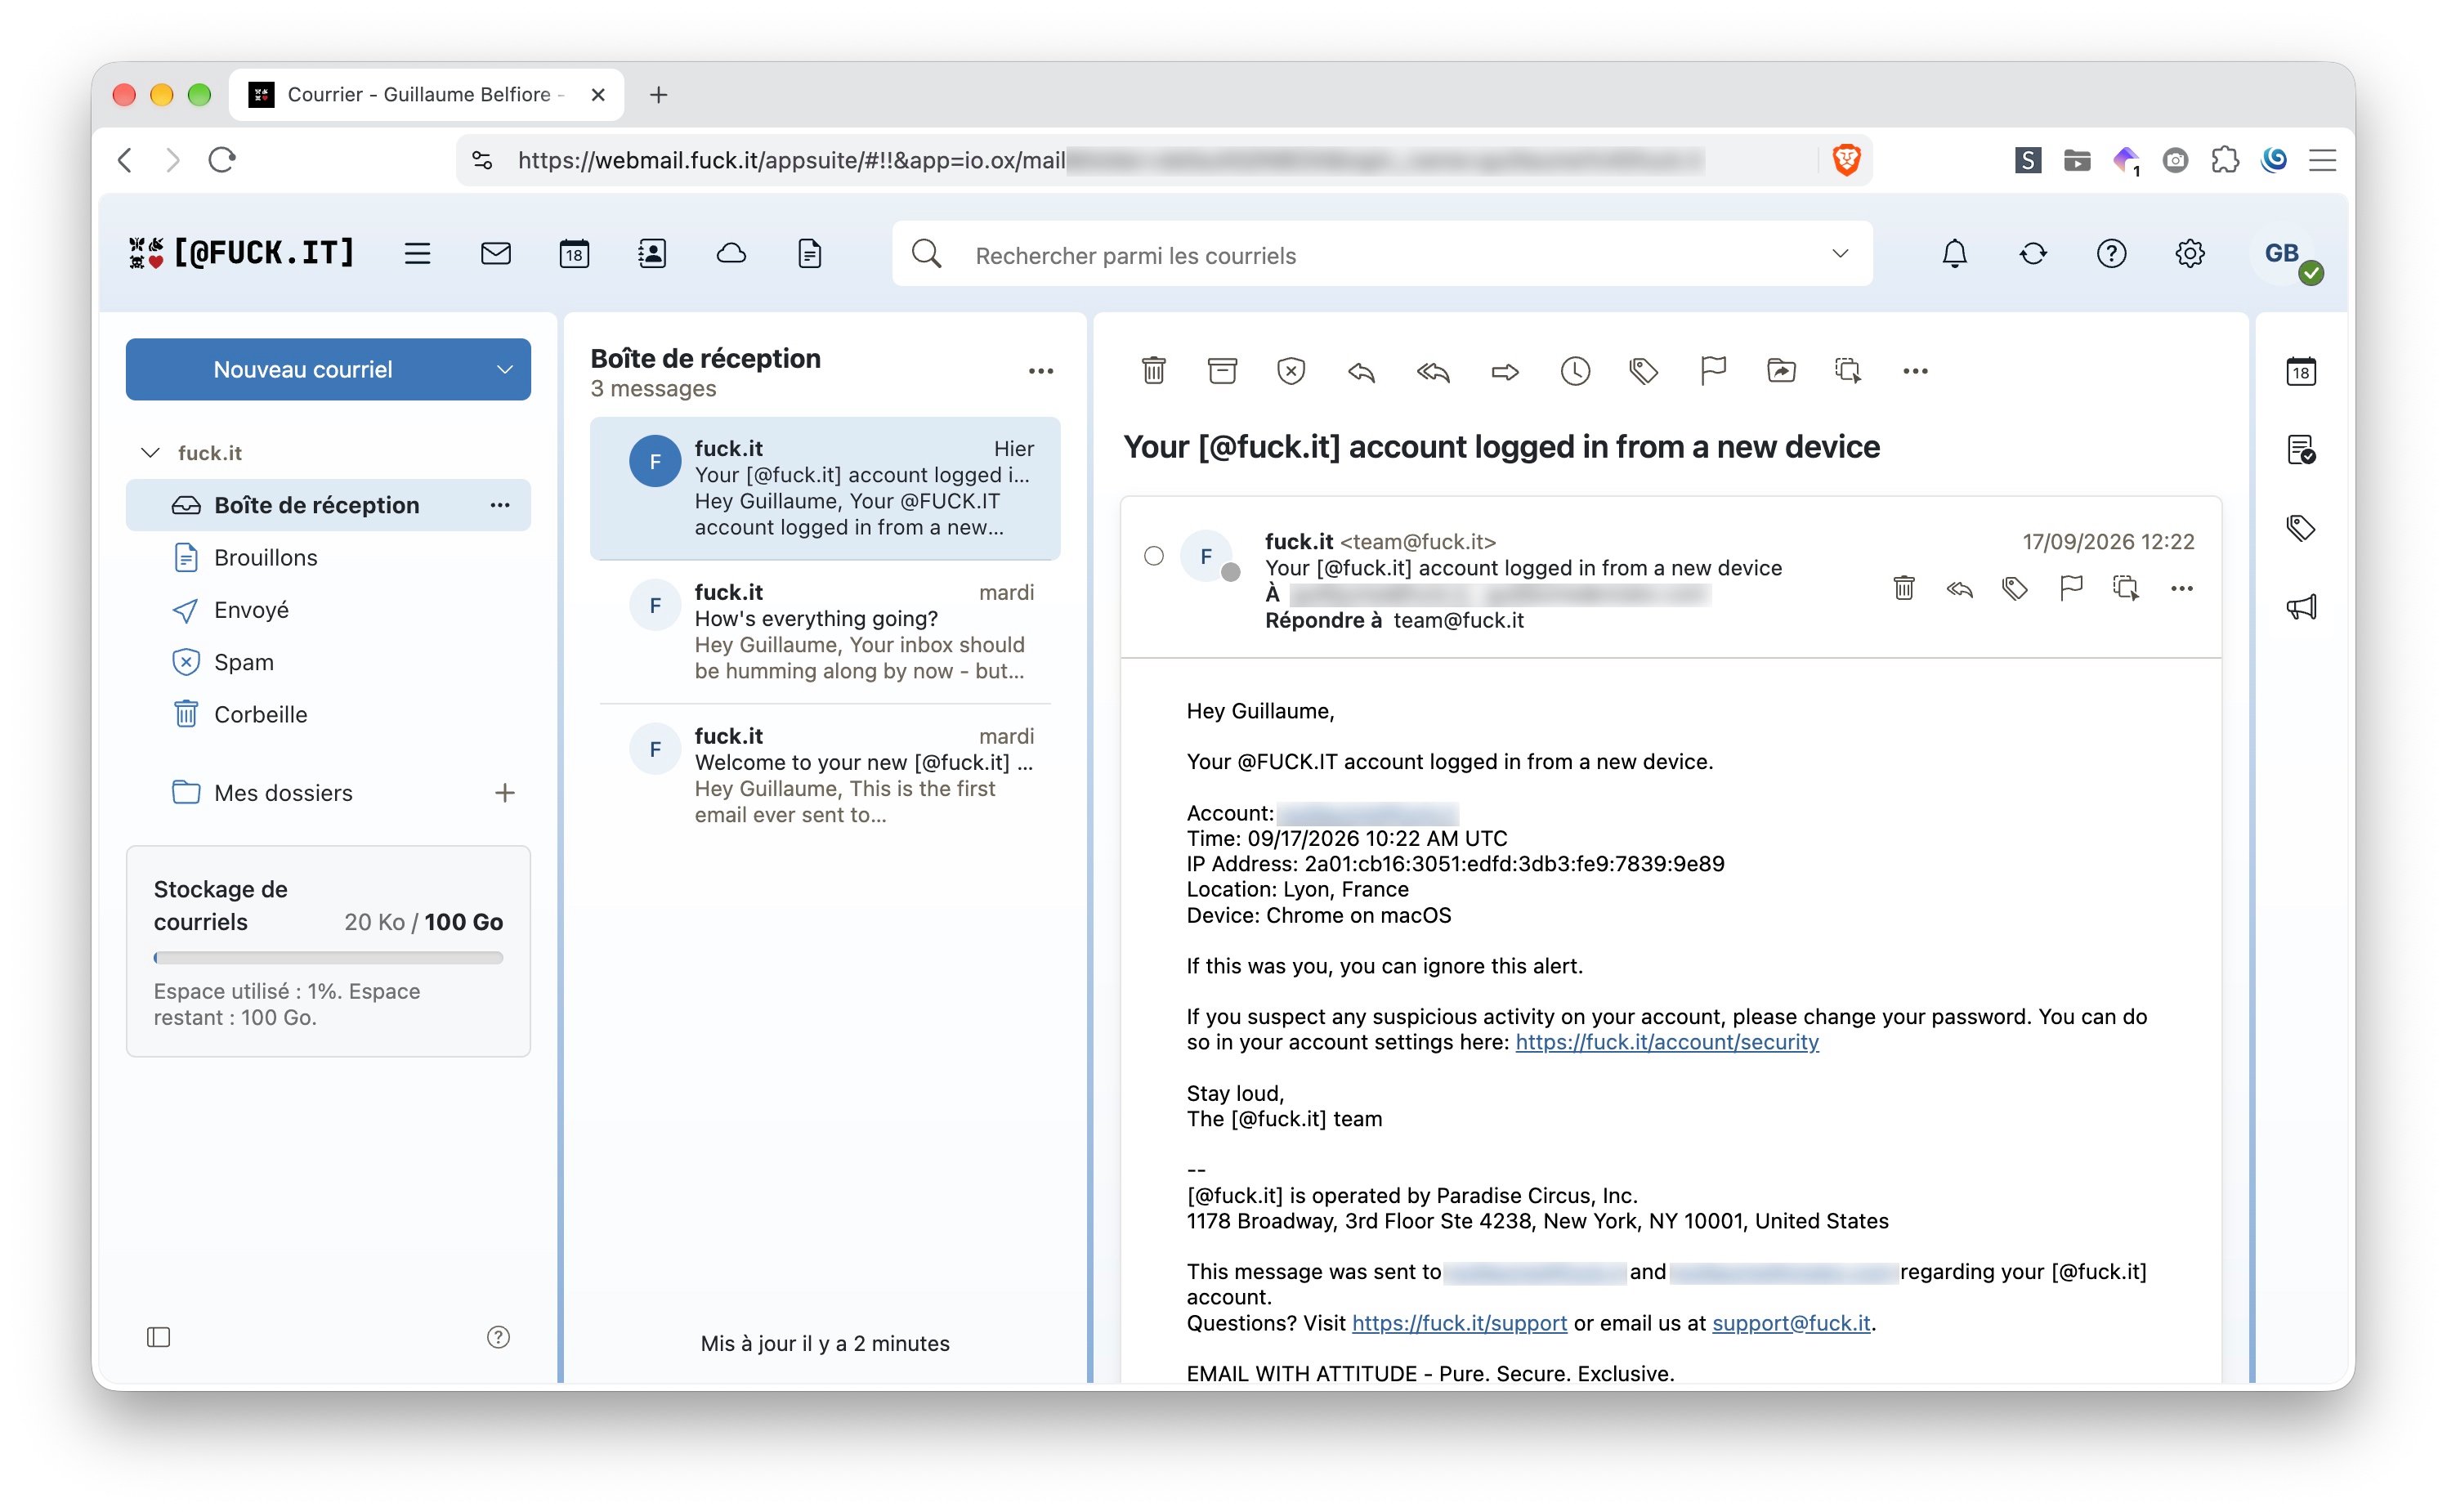Open more actions ellipsis in mail toolbar
This screenshot has height=1512, width=2447.
[1915, 371]
